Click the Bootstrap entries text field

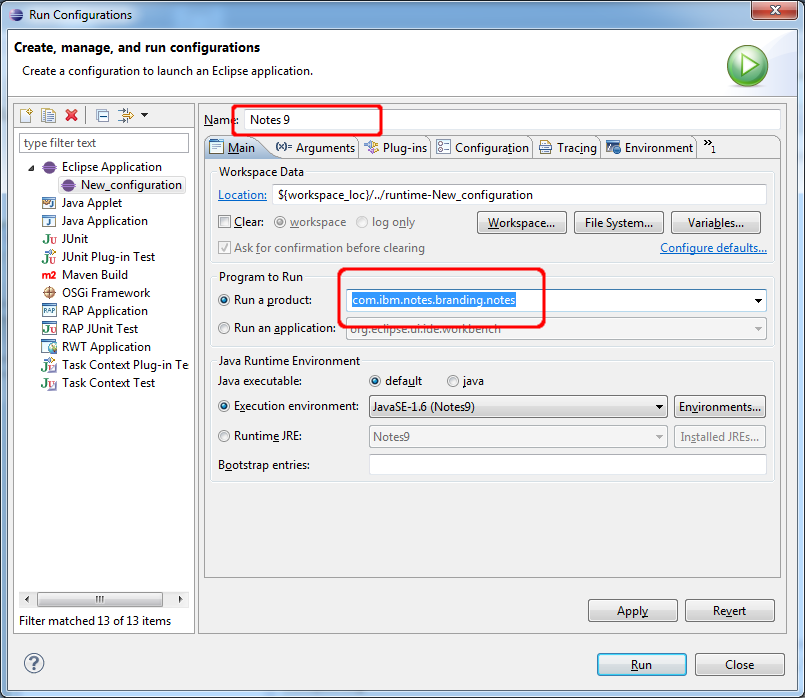tap(567, 465)
